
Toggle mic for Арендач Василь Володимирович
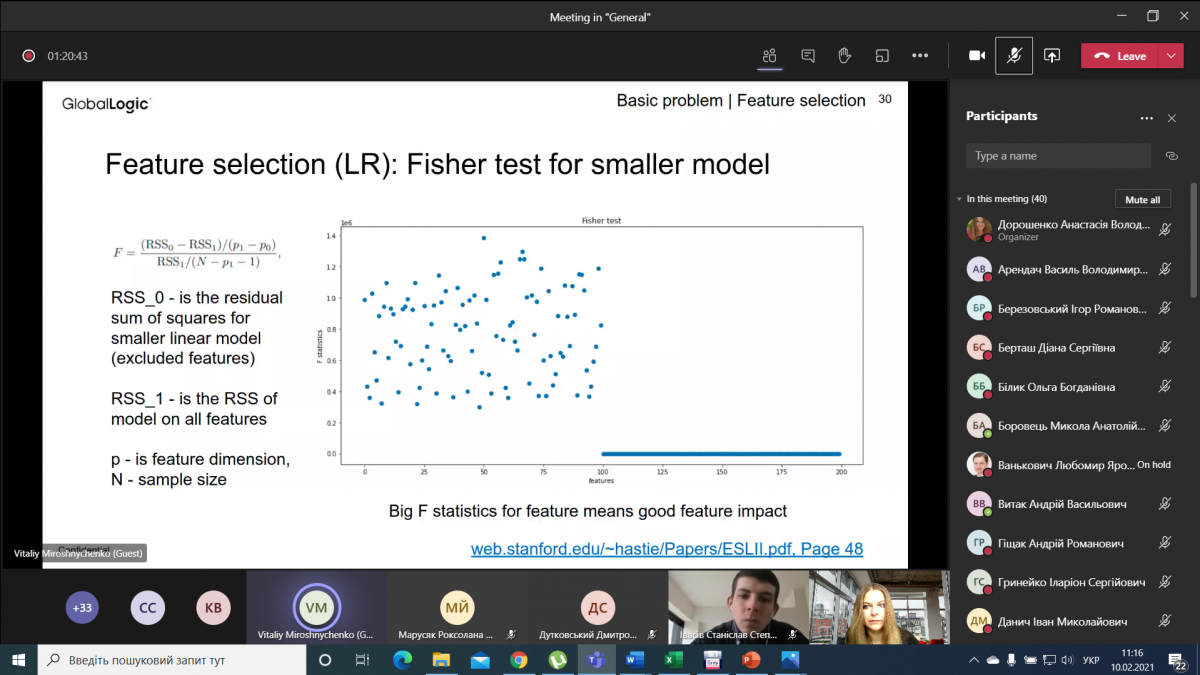coord(1165,269)
